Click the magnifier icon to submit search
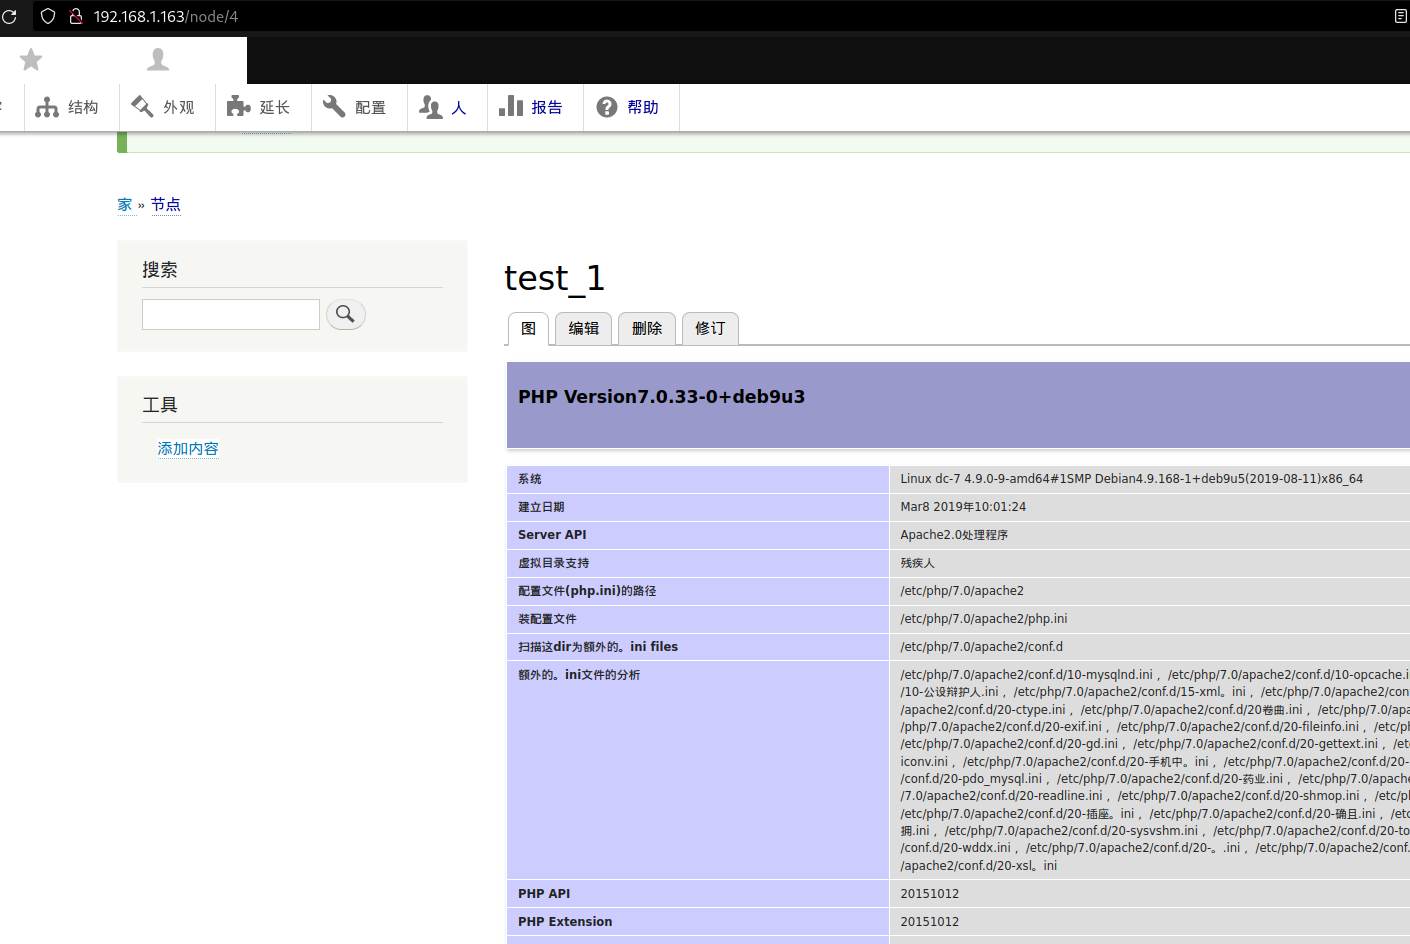1410x944 pixels. pos(345,313)
